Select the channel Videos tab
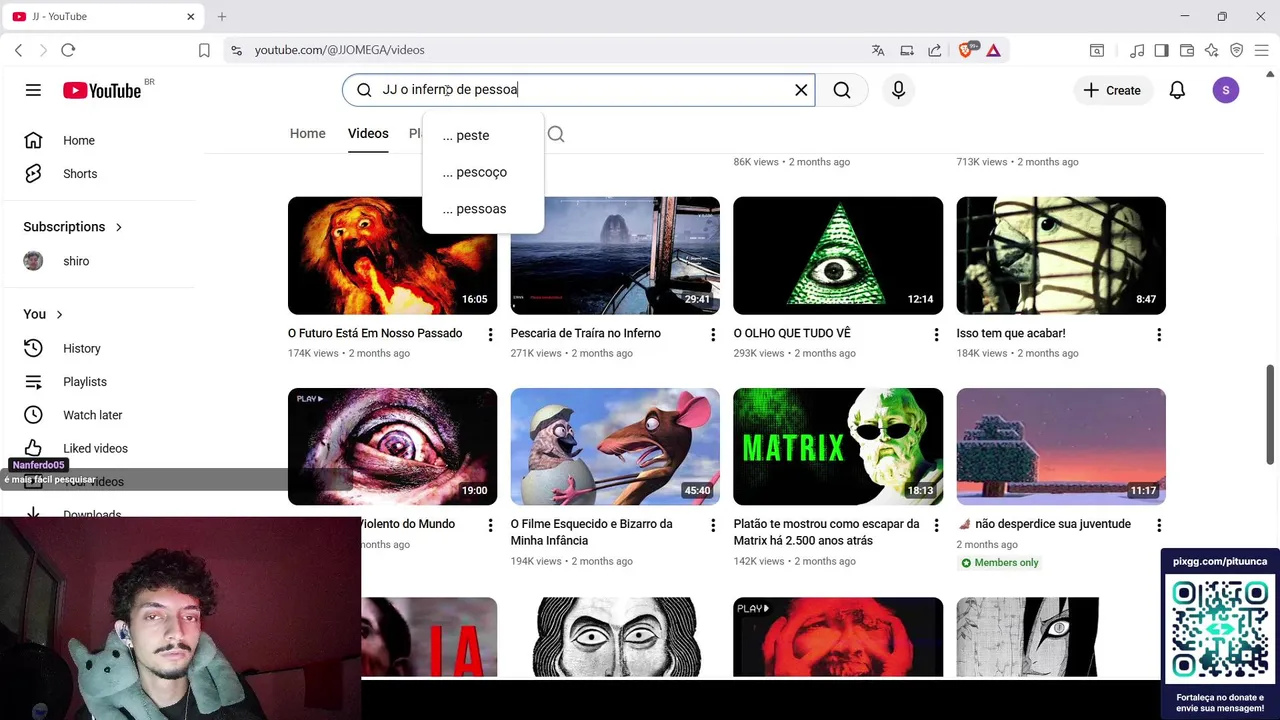Viewport: 1280px width, 720px height. [x=368, y=133]
